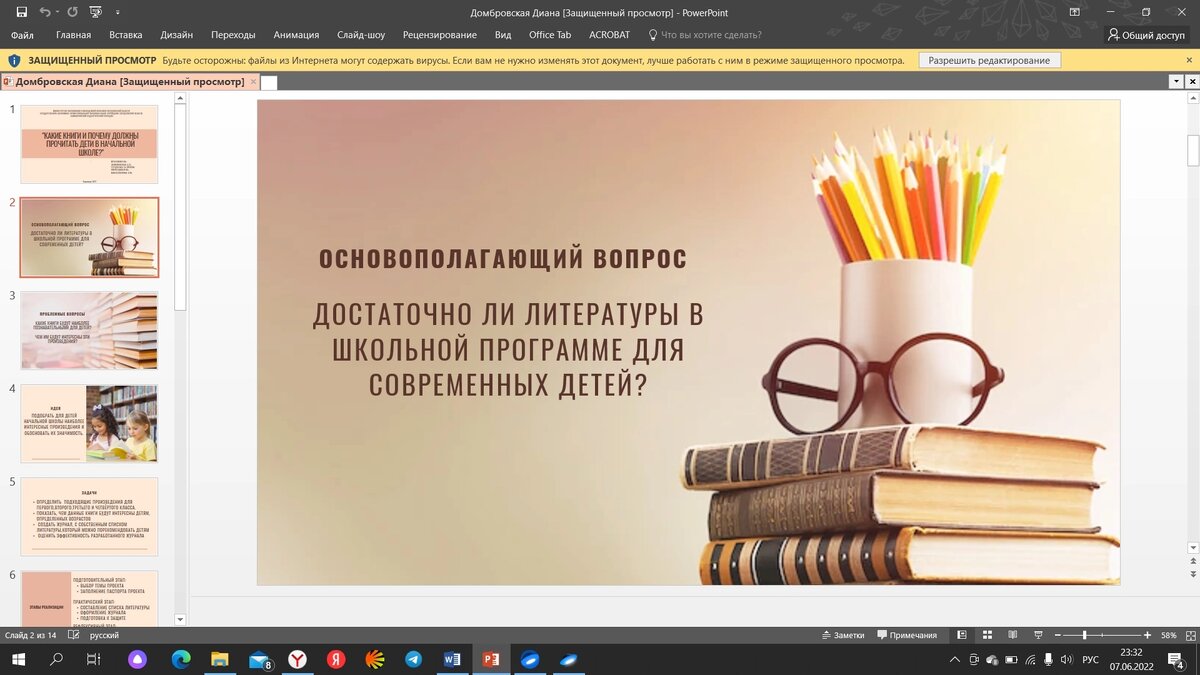1200x675 pixels.
Task: Open the Файл menu
Action: point(22,34)
